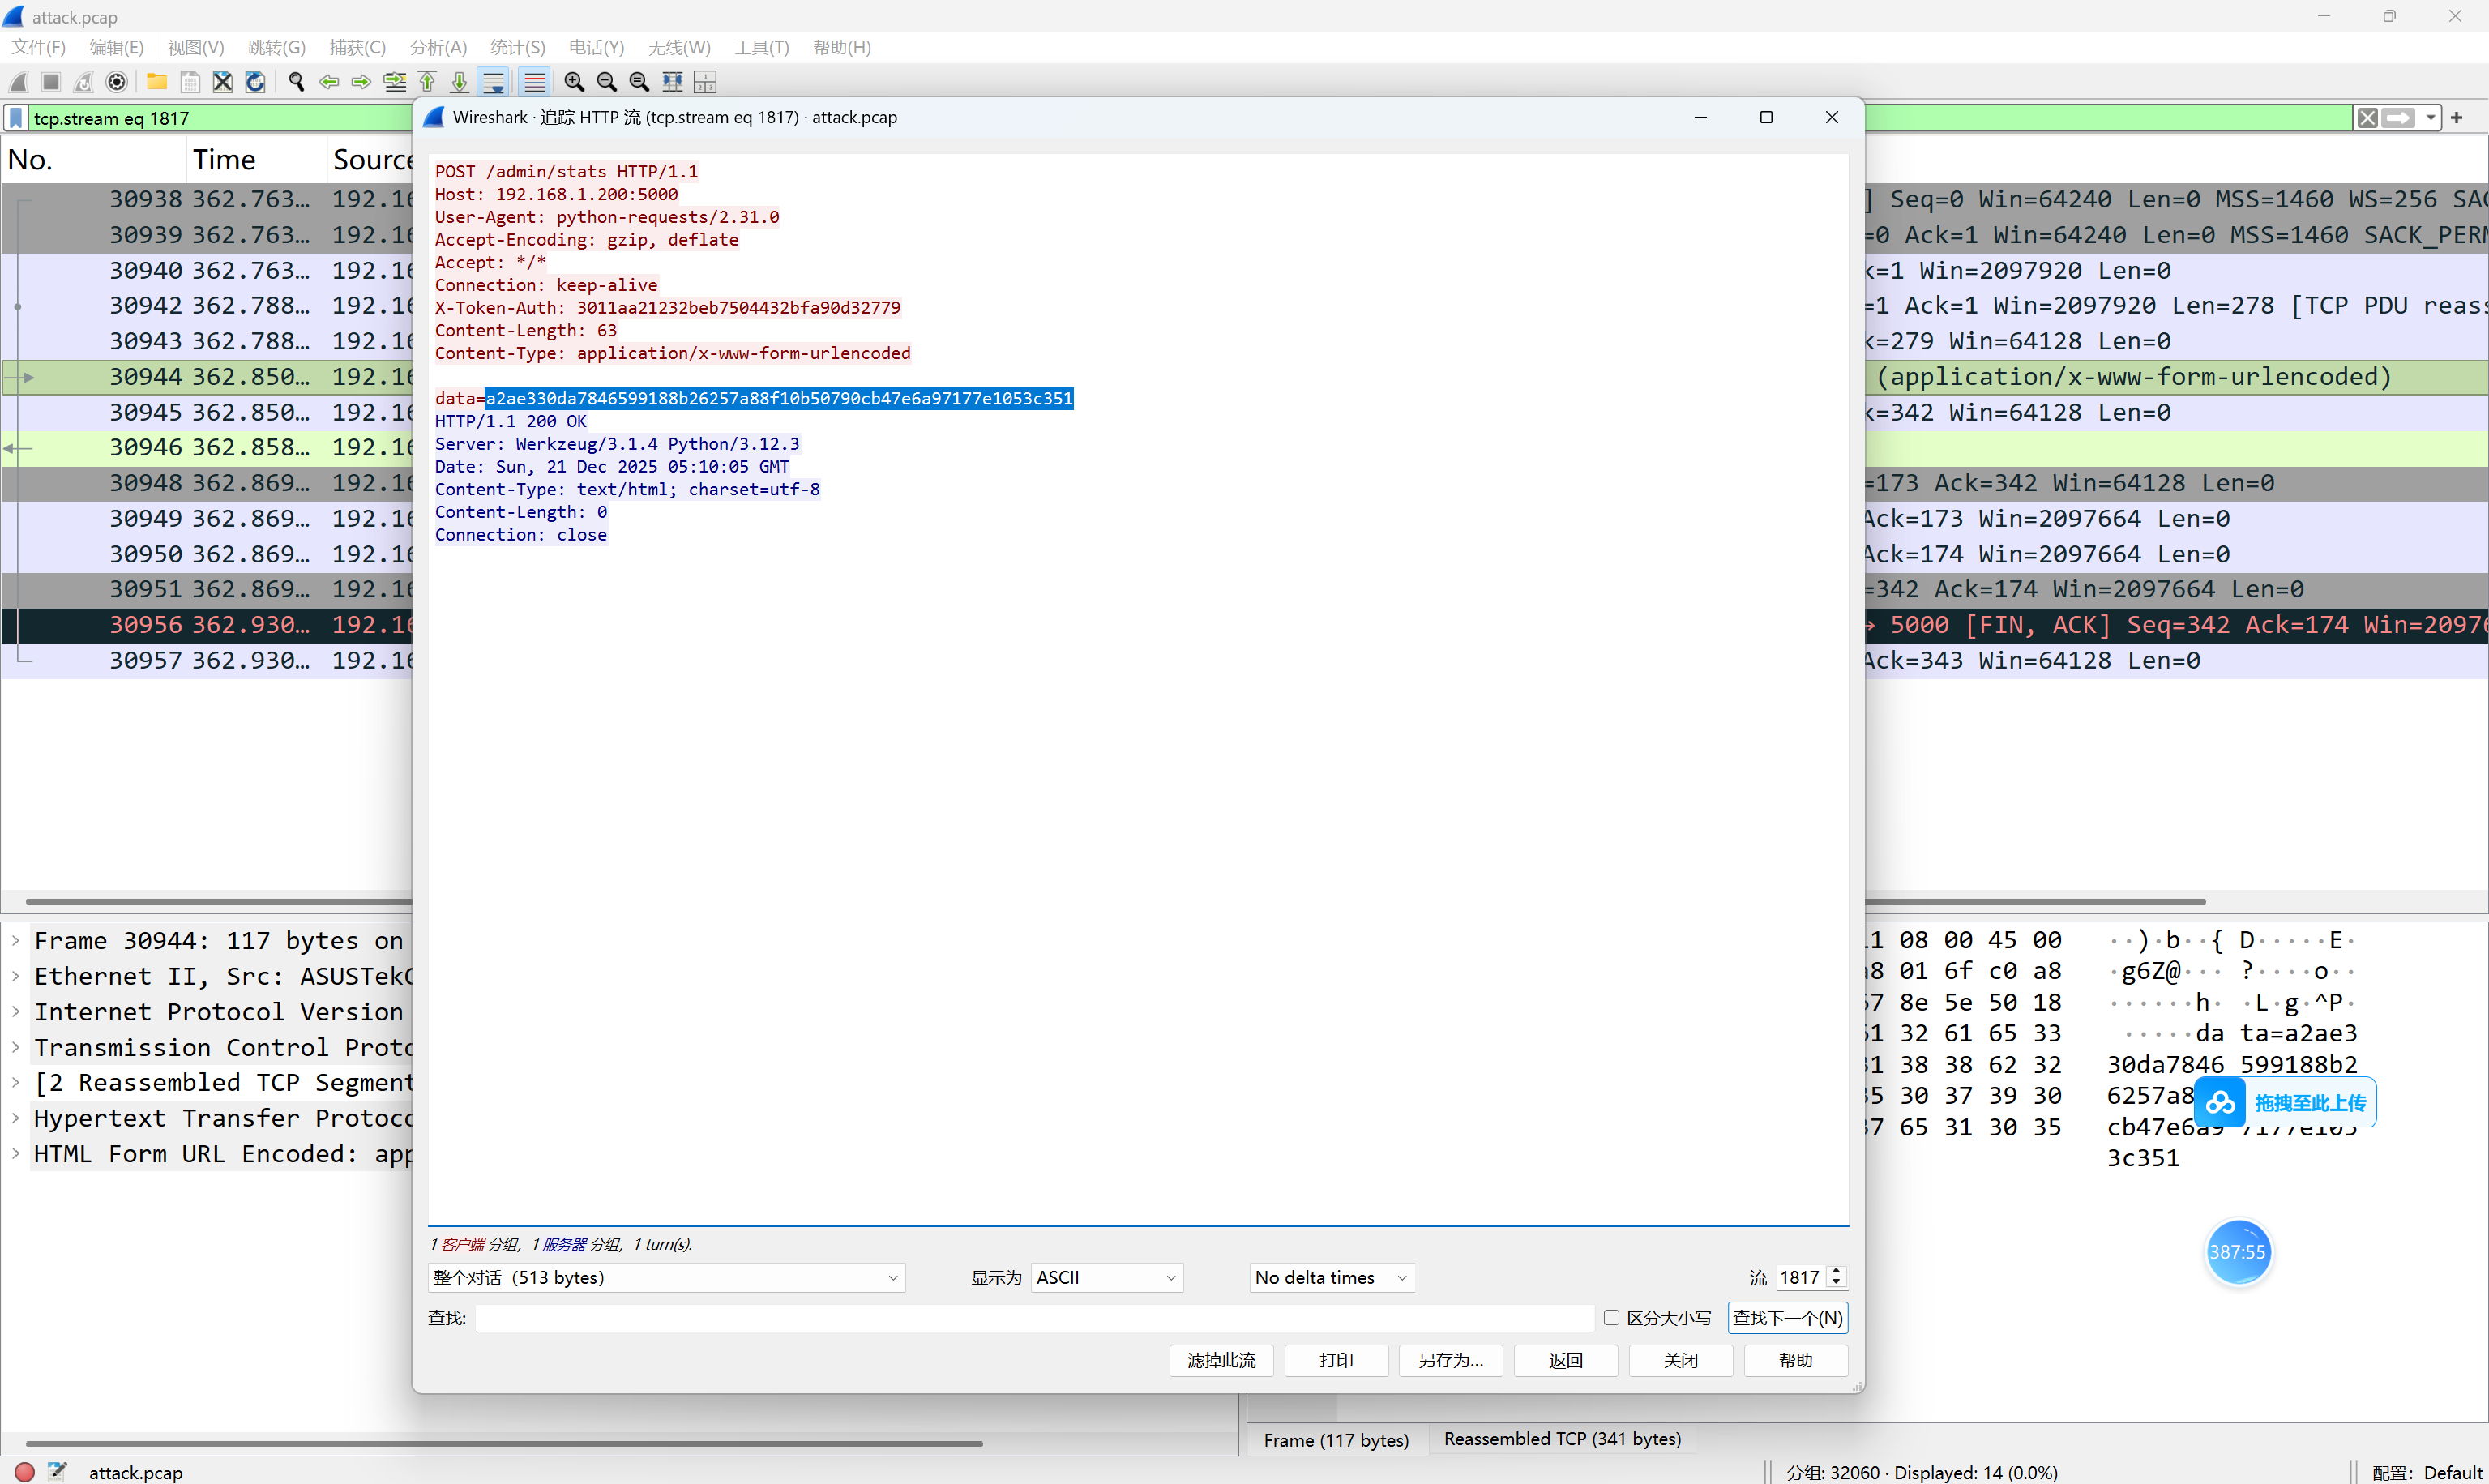Open the 捕获(C) menu

click(357, 47)
